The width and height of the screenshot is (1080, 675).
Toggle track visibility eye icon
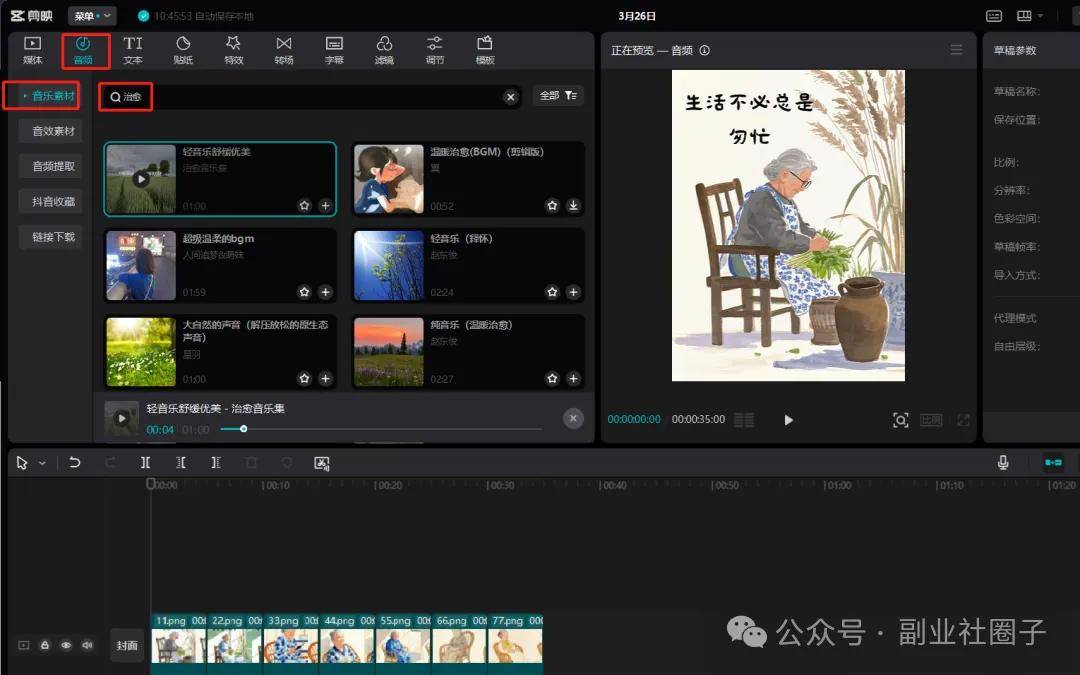point(66,646)
